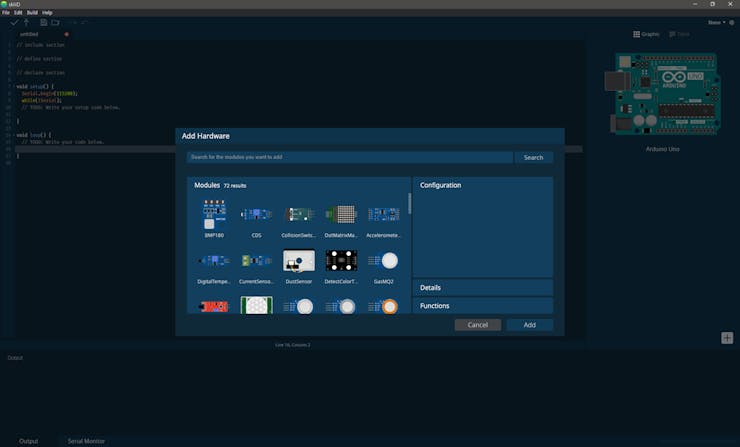Close the untitled tab via red dot
The height and width of the screenshot is (447, 740).
(67, 34)
